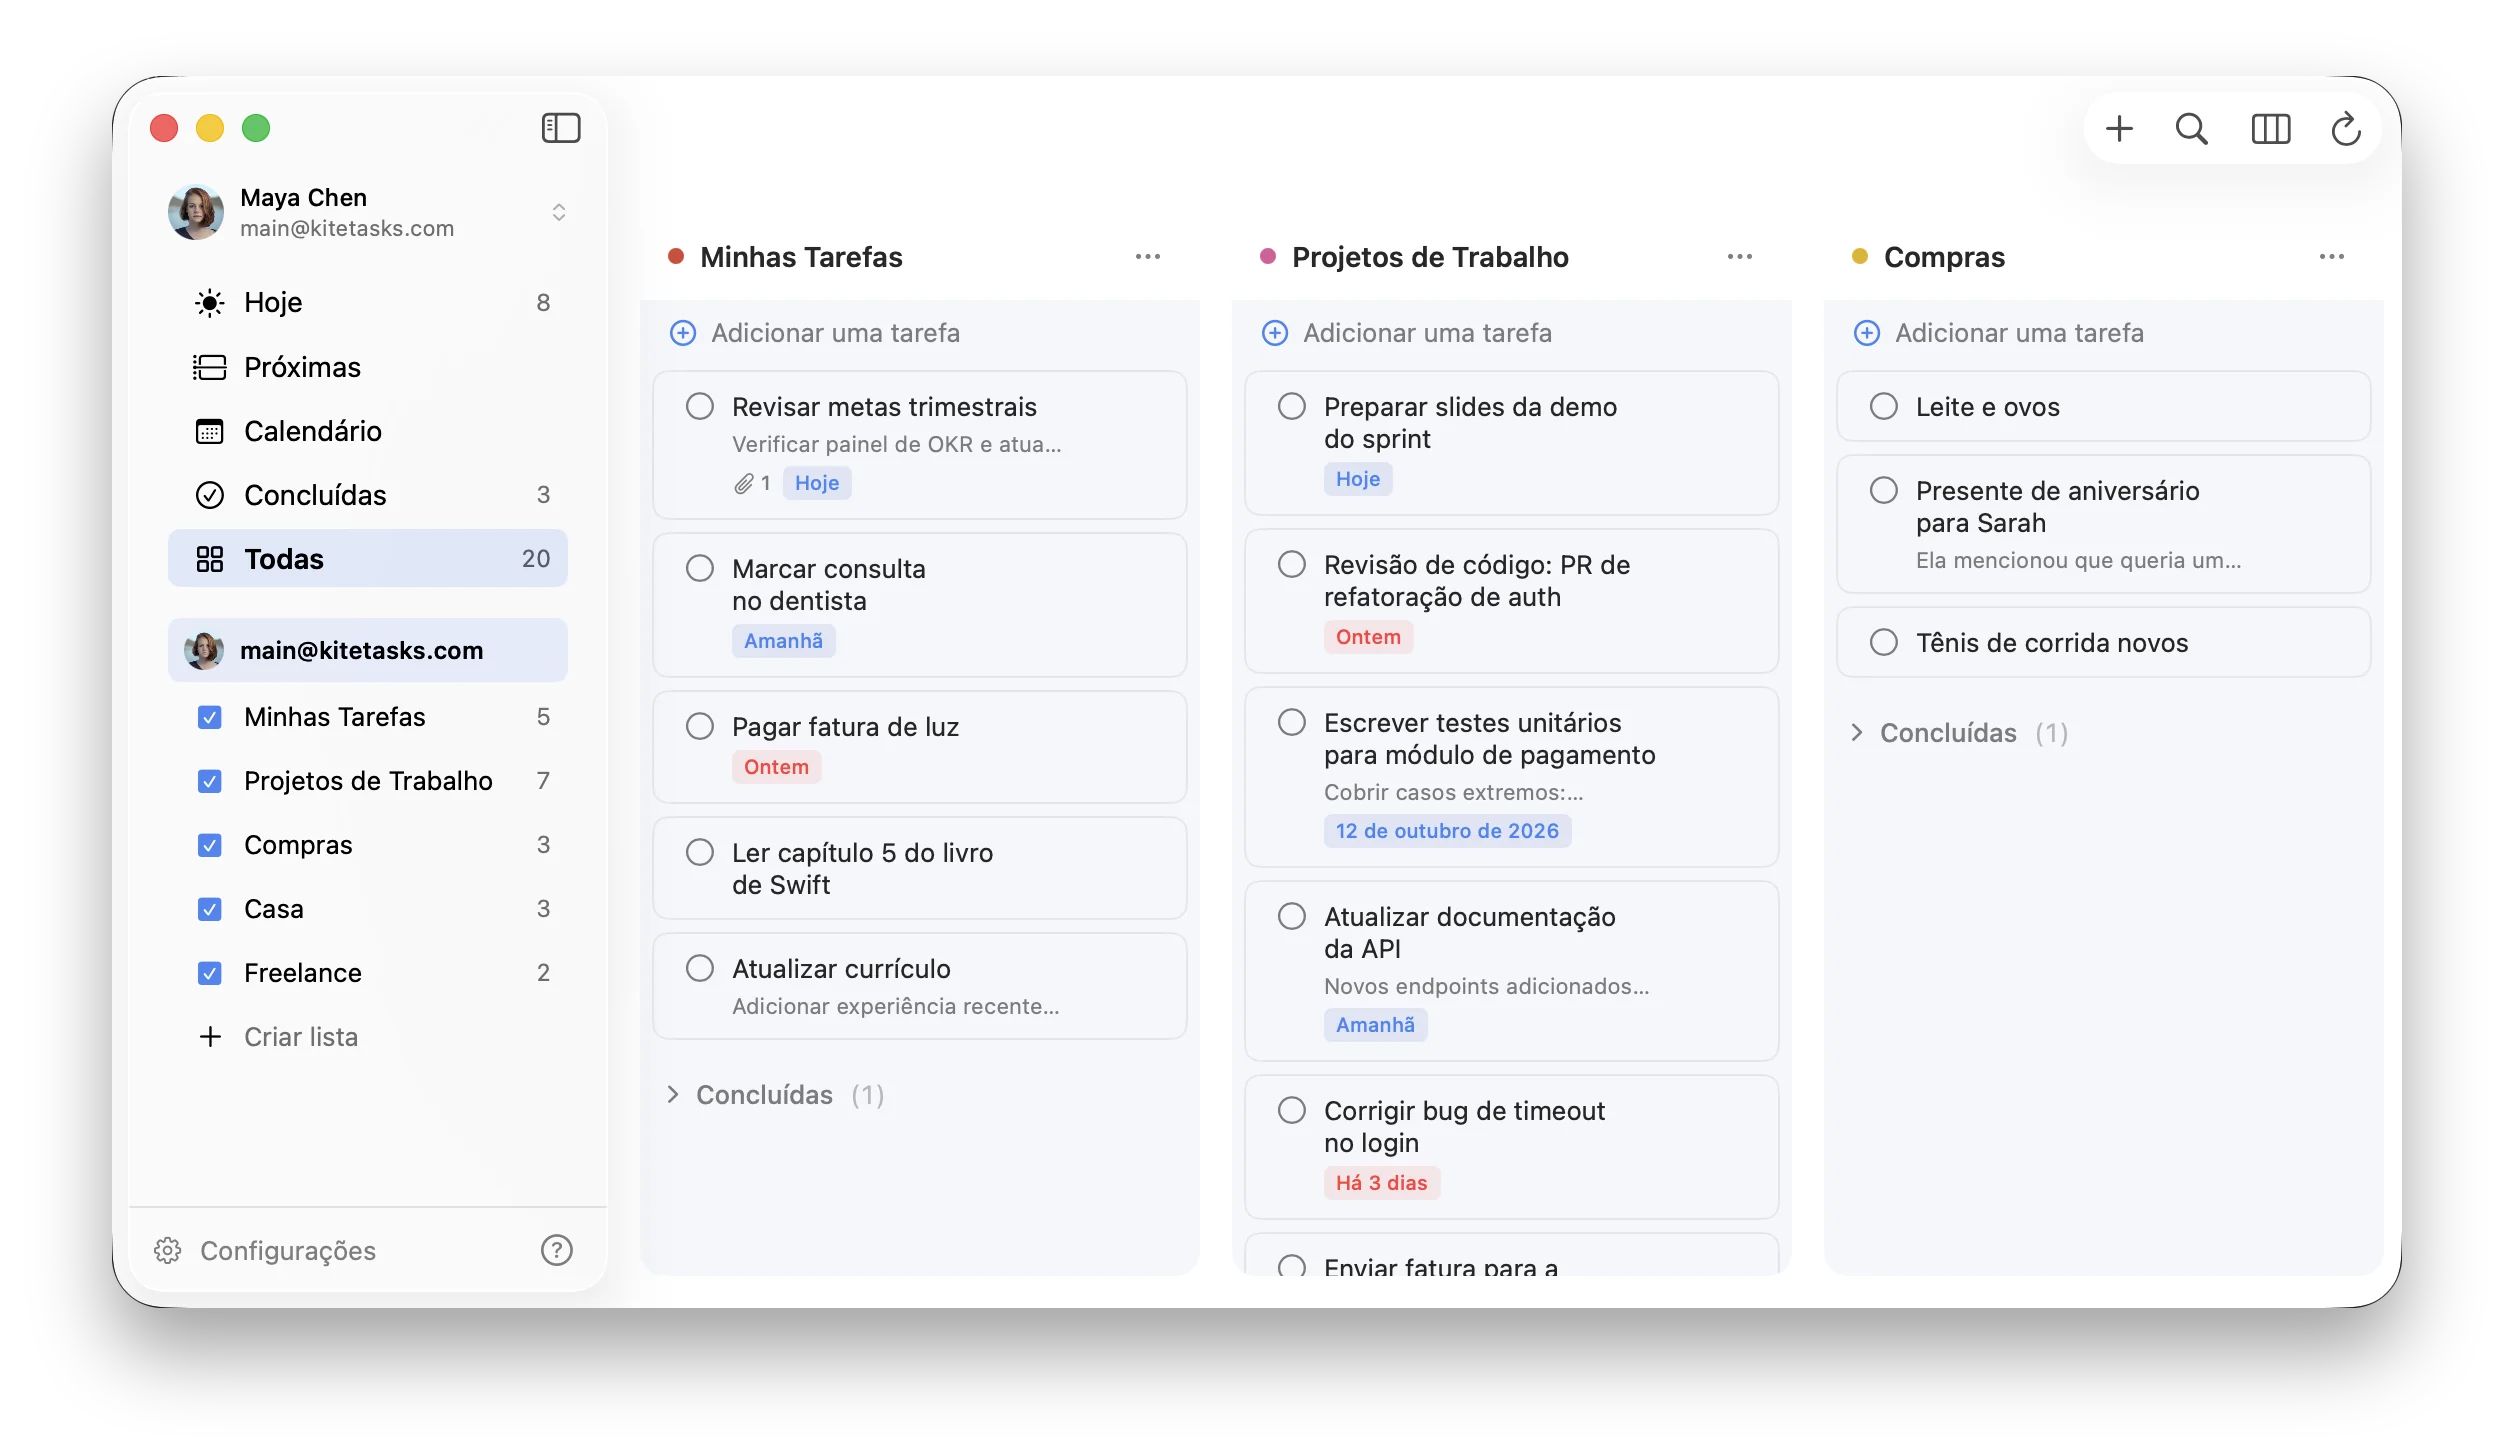Click the refresh sync icon

pos(2345,128)
